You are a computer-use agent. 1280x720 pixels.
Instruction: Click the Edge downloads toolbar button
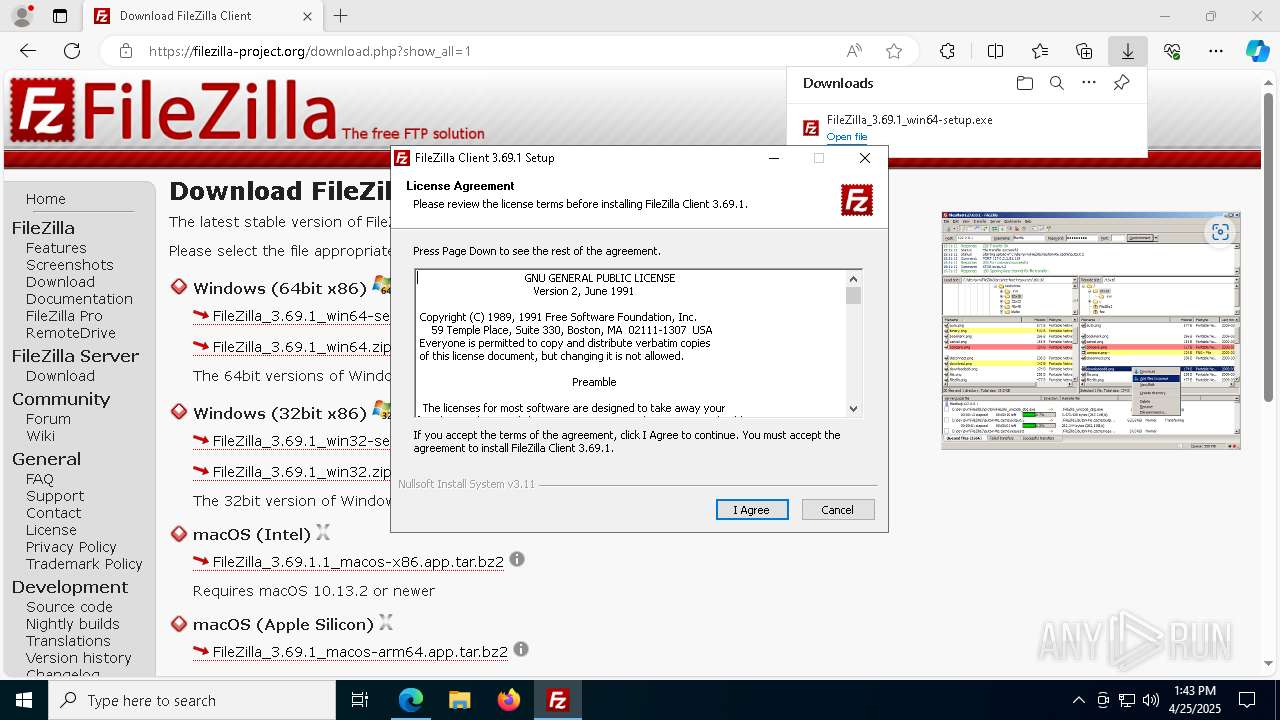pos(1128,51)
